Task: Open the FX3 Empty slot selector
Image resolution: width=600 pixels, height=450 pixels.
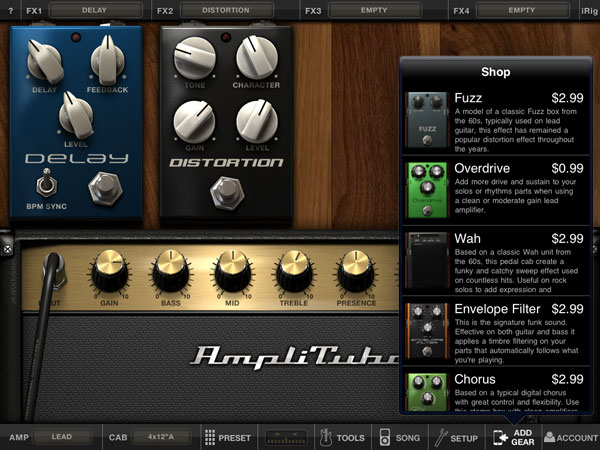Action: pos(375,10)
